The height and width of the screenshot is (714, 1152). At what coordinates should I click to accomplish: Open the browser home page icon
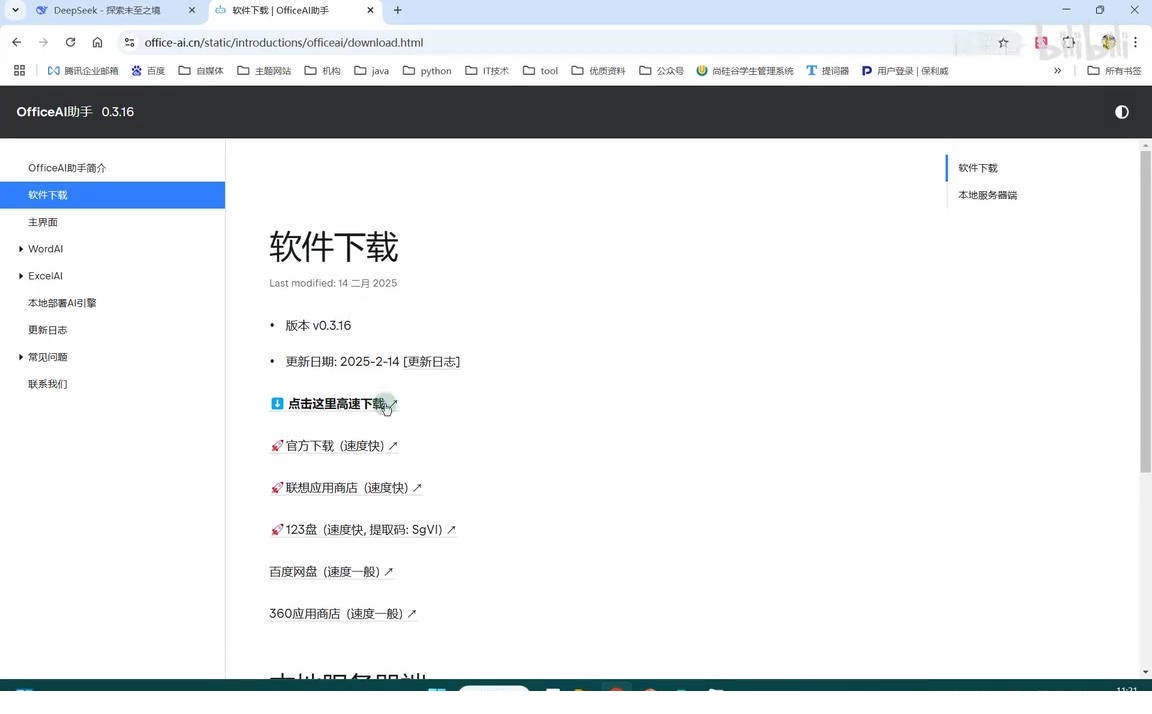[x=97, y=43]
